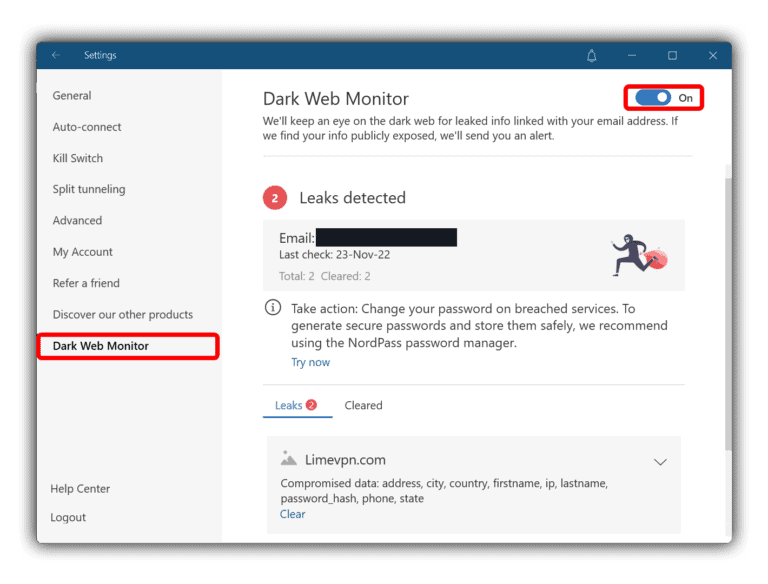Click the Dark Web Monitor page heading

click(336, 99)
